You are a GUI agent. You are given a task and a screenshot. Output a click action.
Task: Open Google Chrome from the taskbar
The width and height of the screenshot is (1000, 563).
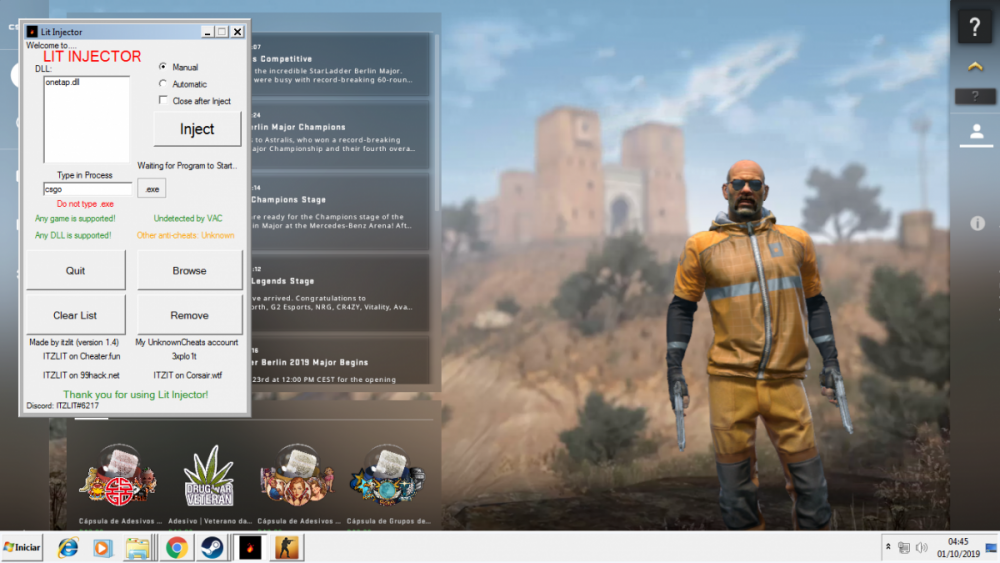(x=177, y=548)
